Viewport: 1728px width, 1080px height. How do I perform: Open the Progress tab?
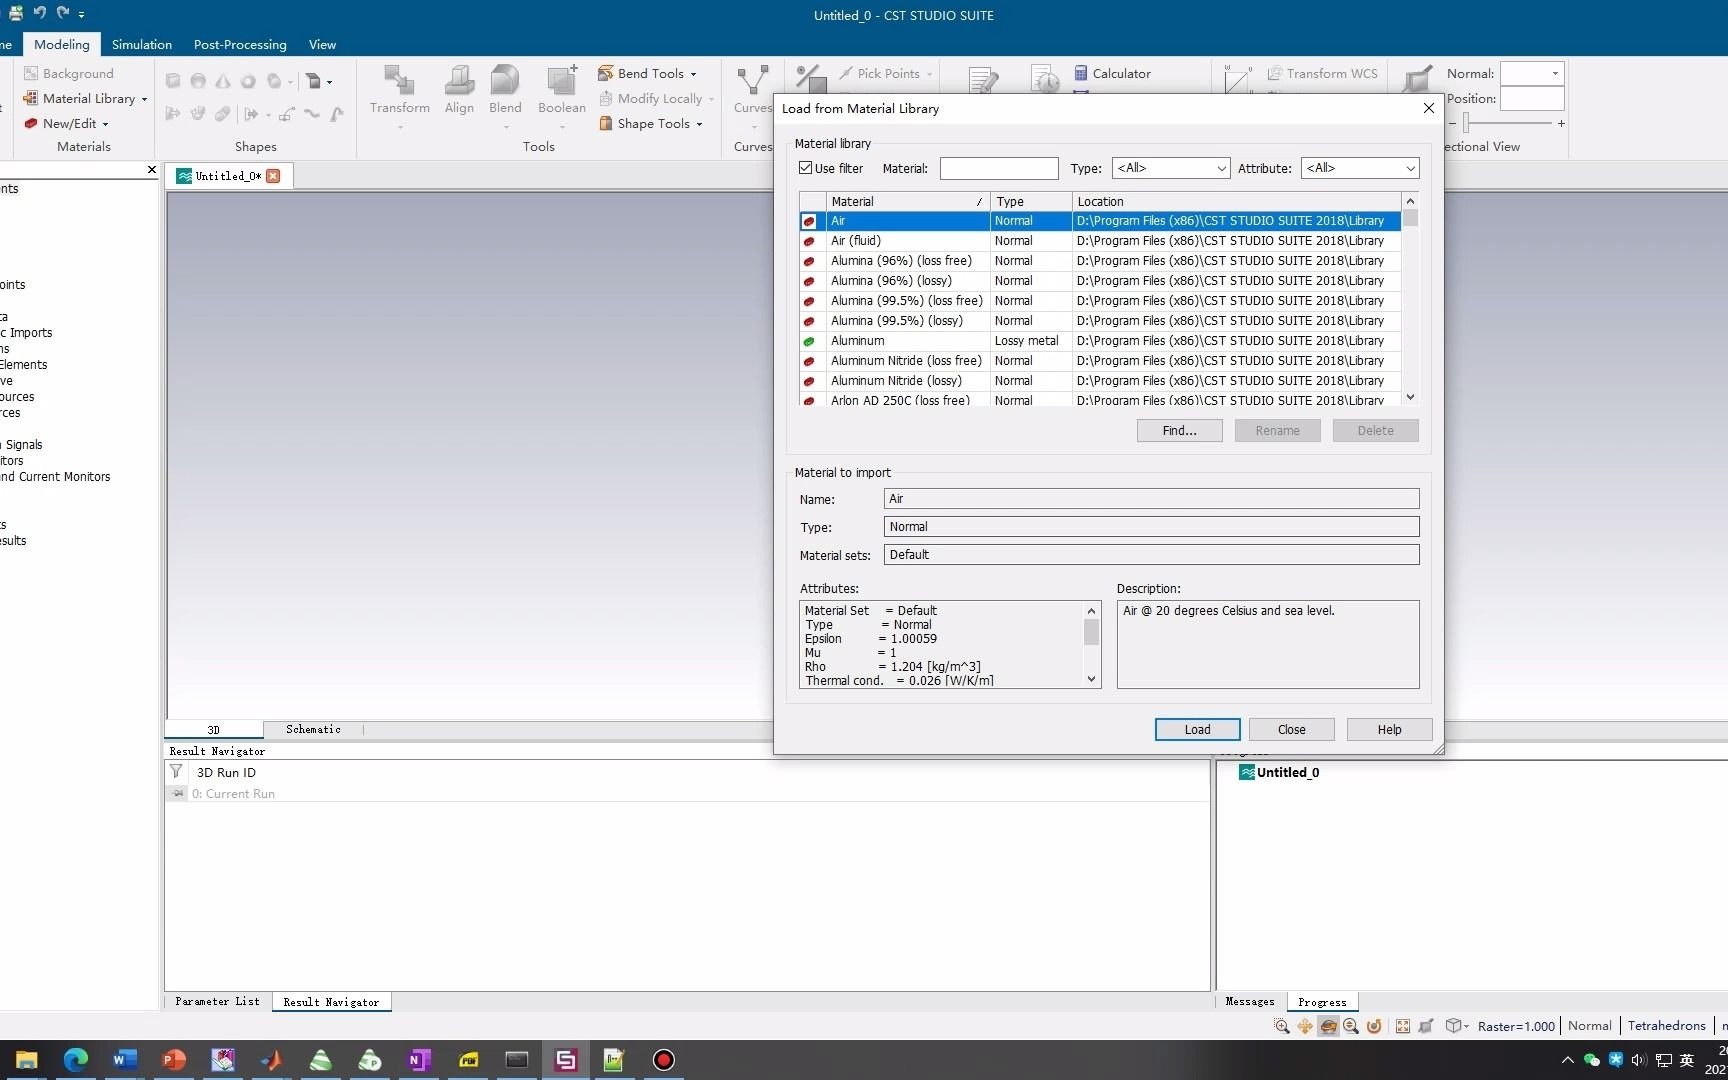1322,1001
